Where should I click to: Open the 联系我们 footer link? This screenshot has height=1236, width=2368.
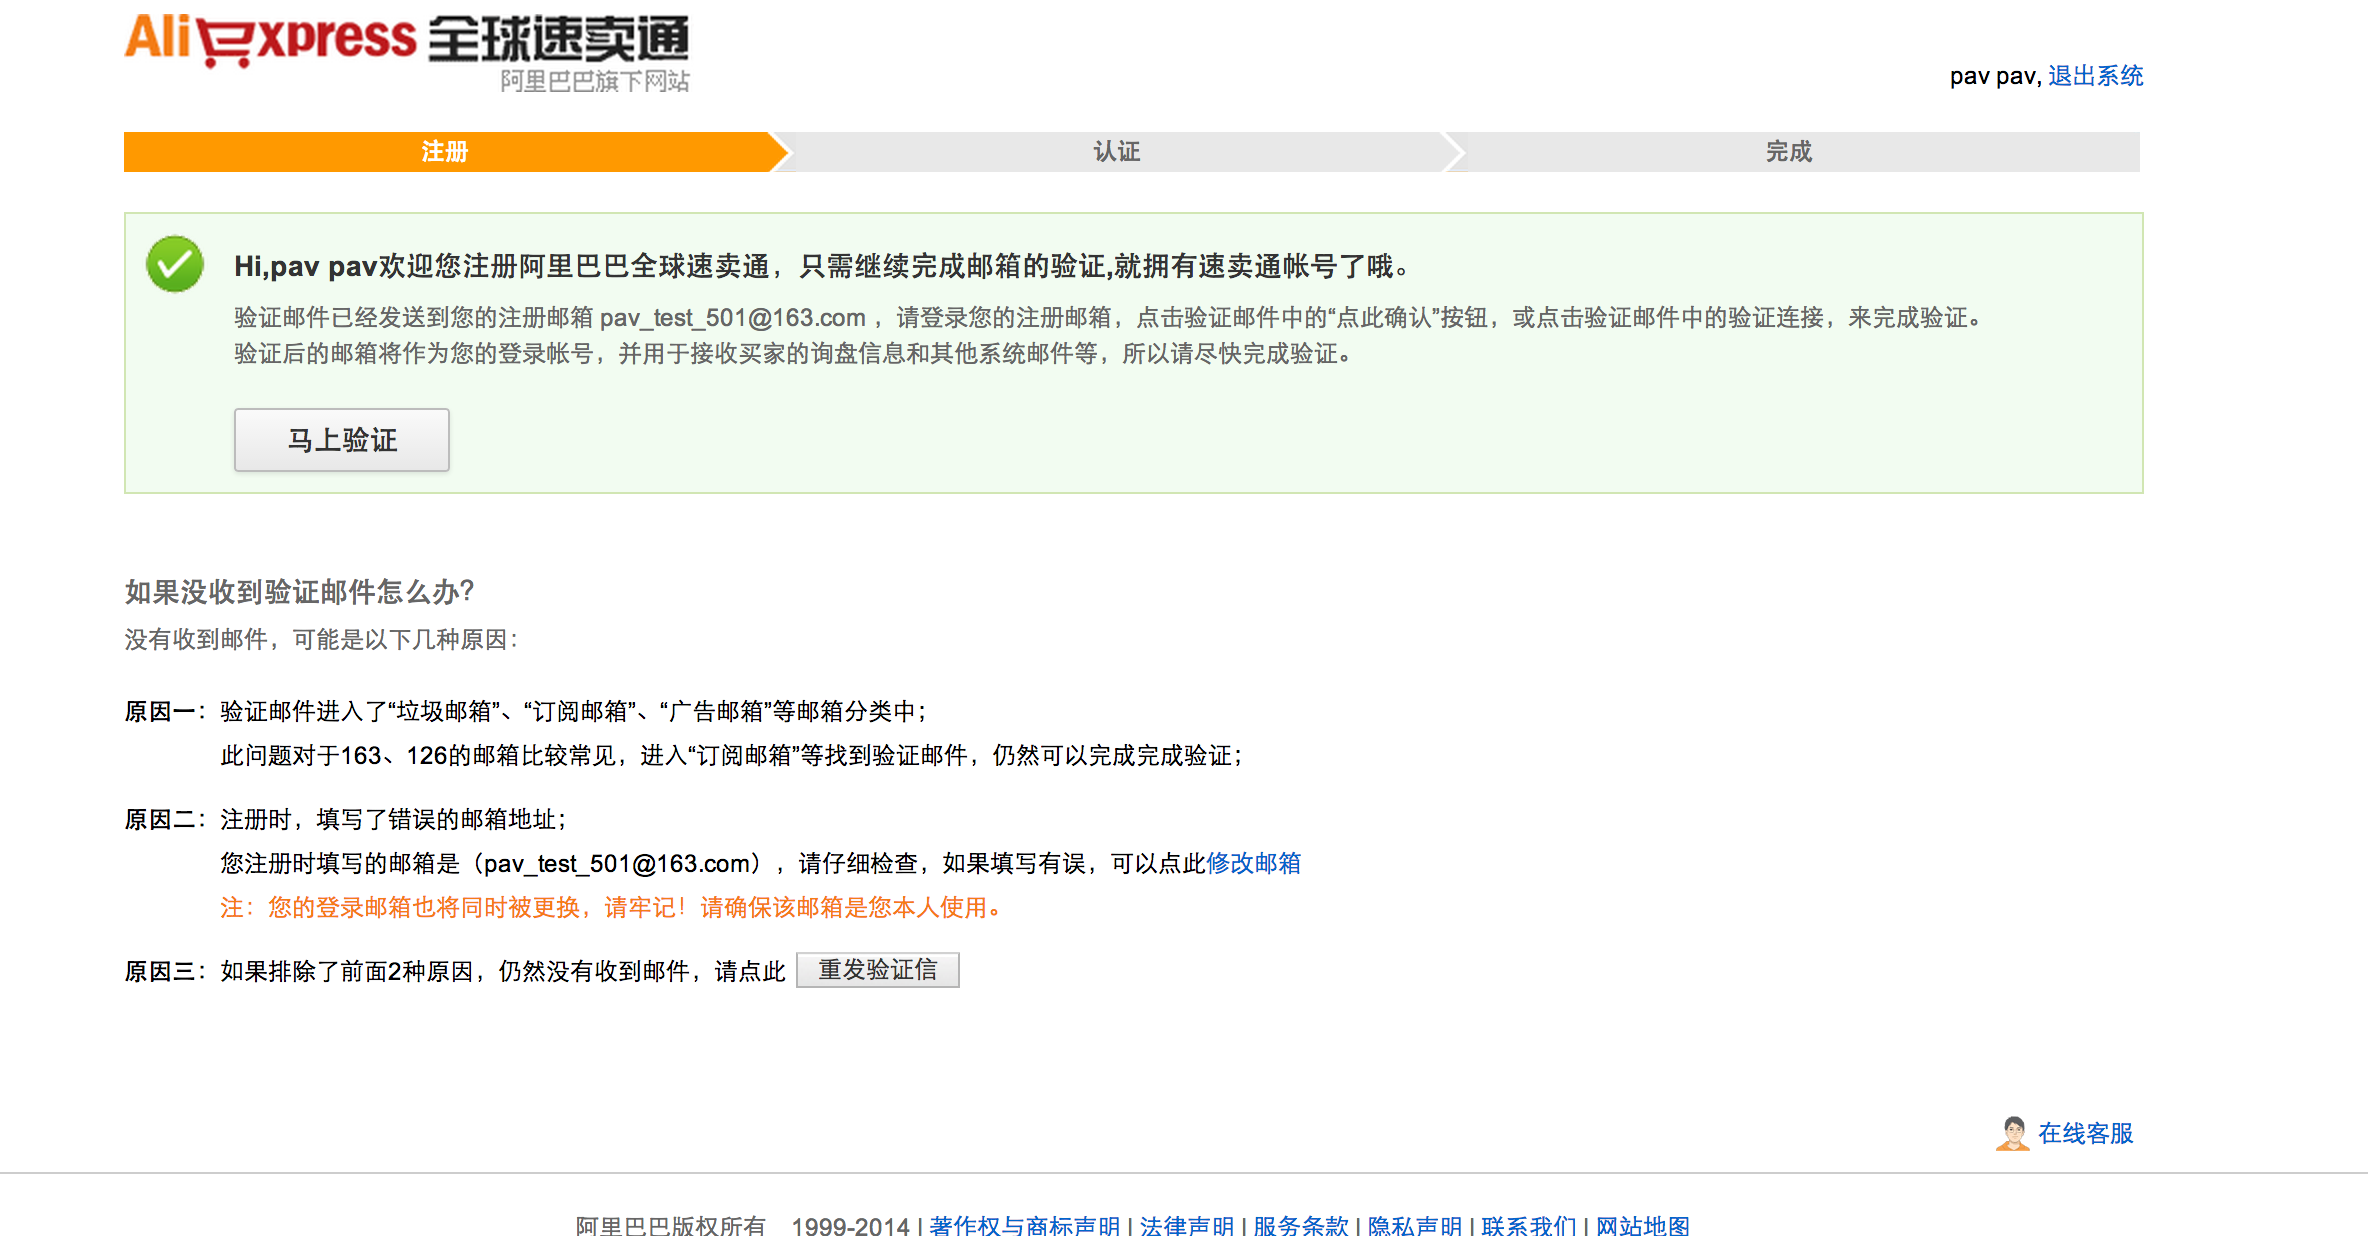click(1528, 1225)
